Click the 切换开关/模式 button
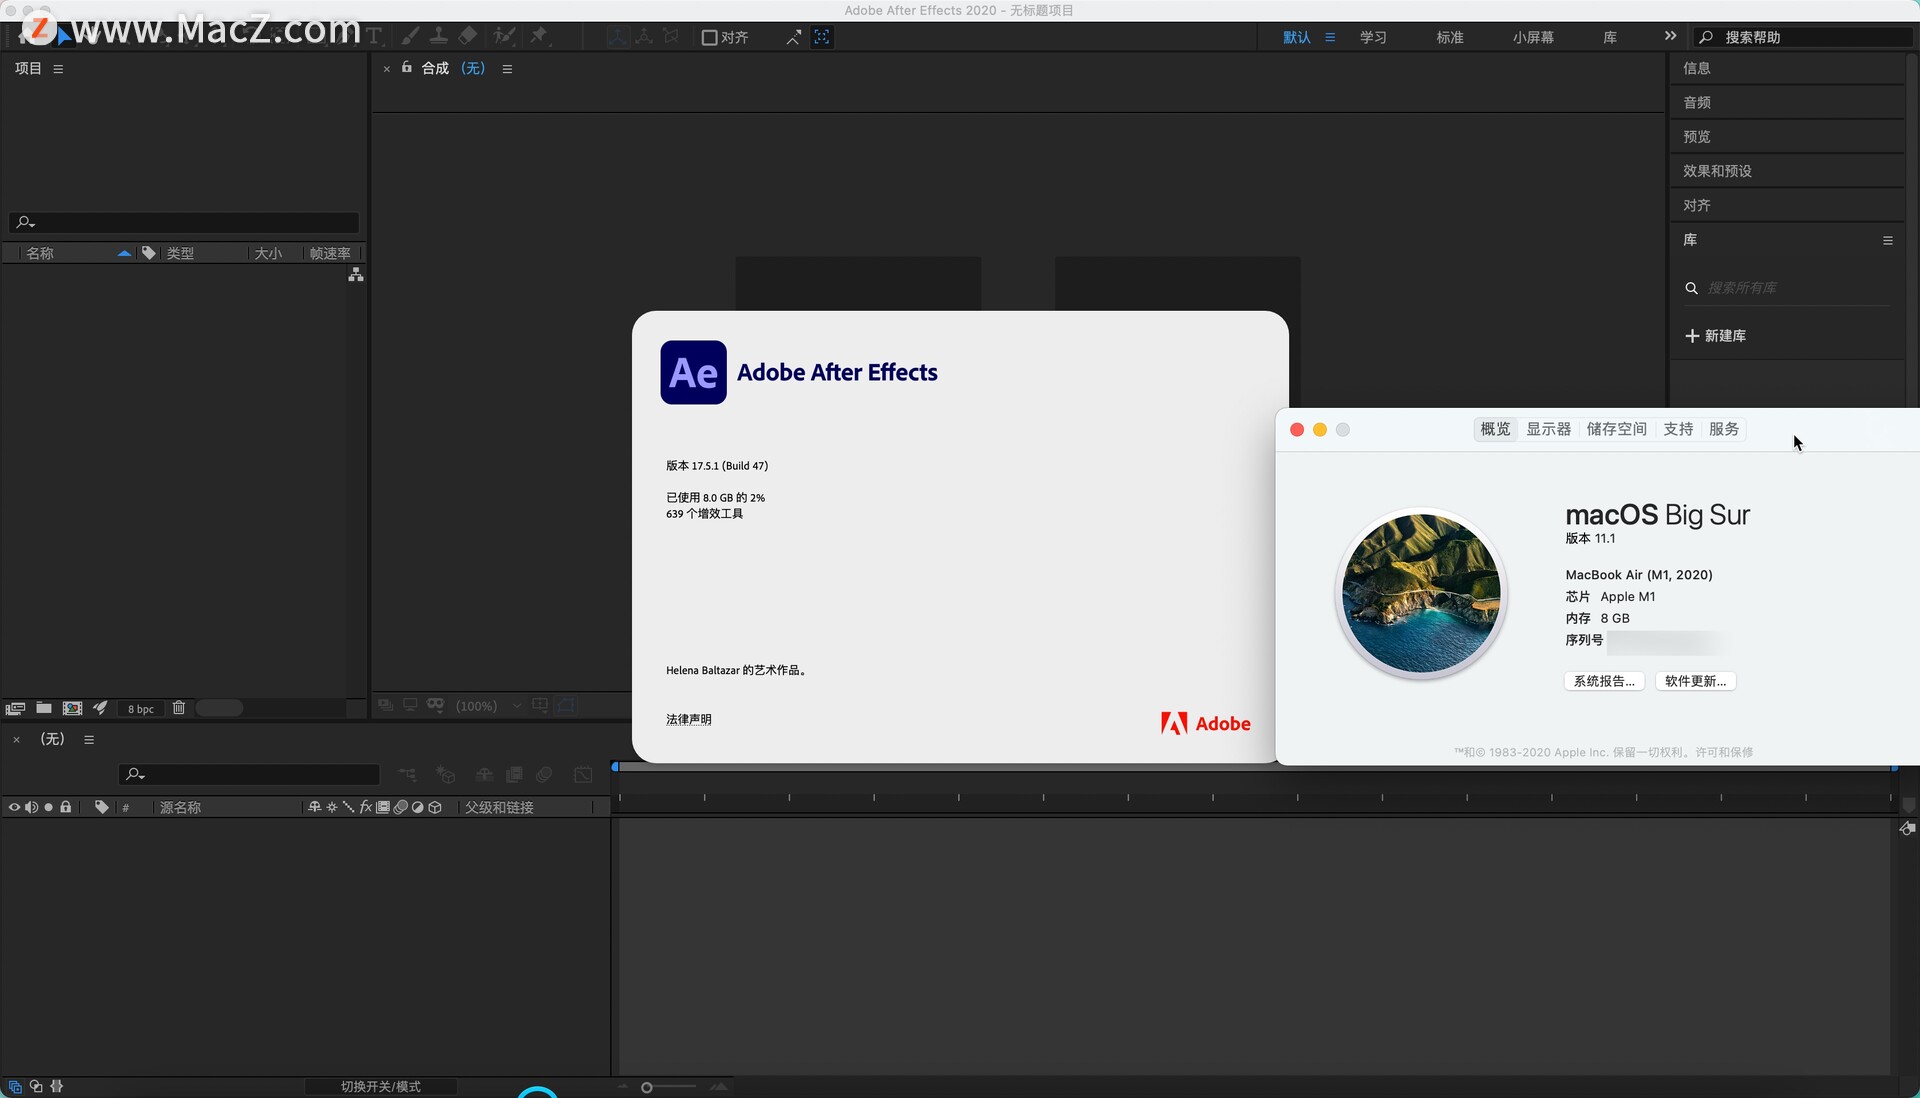The image size is (1920, 1098). tap(380, 1086)
